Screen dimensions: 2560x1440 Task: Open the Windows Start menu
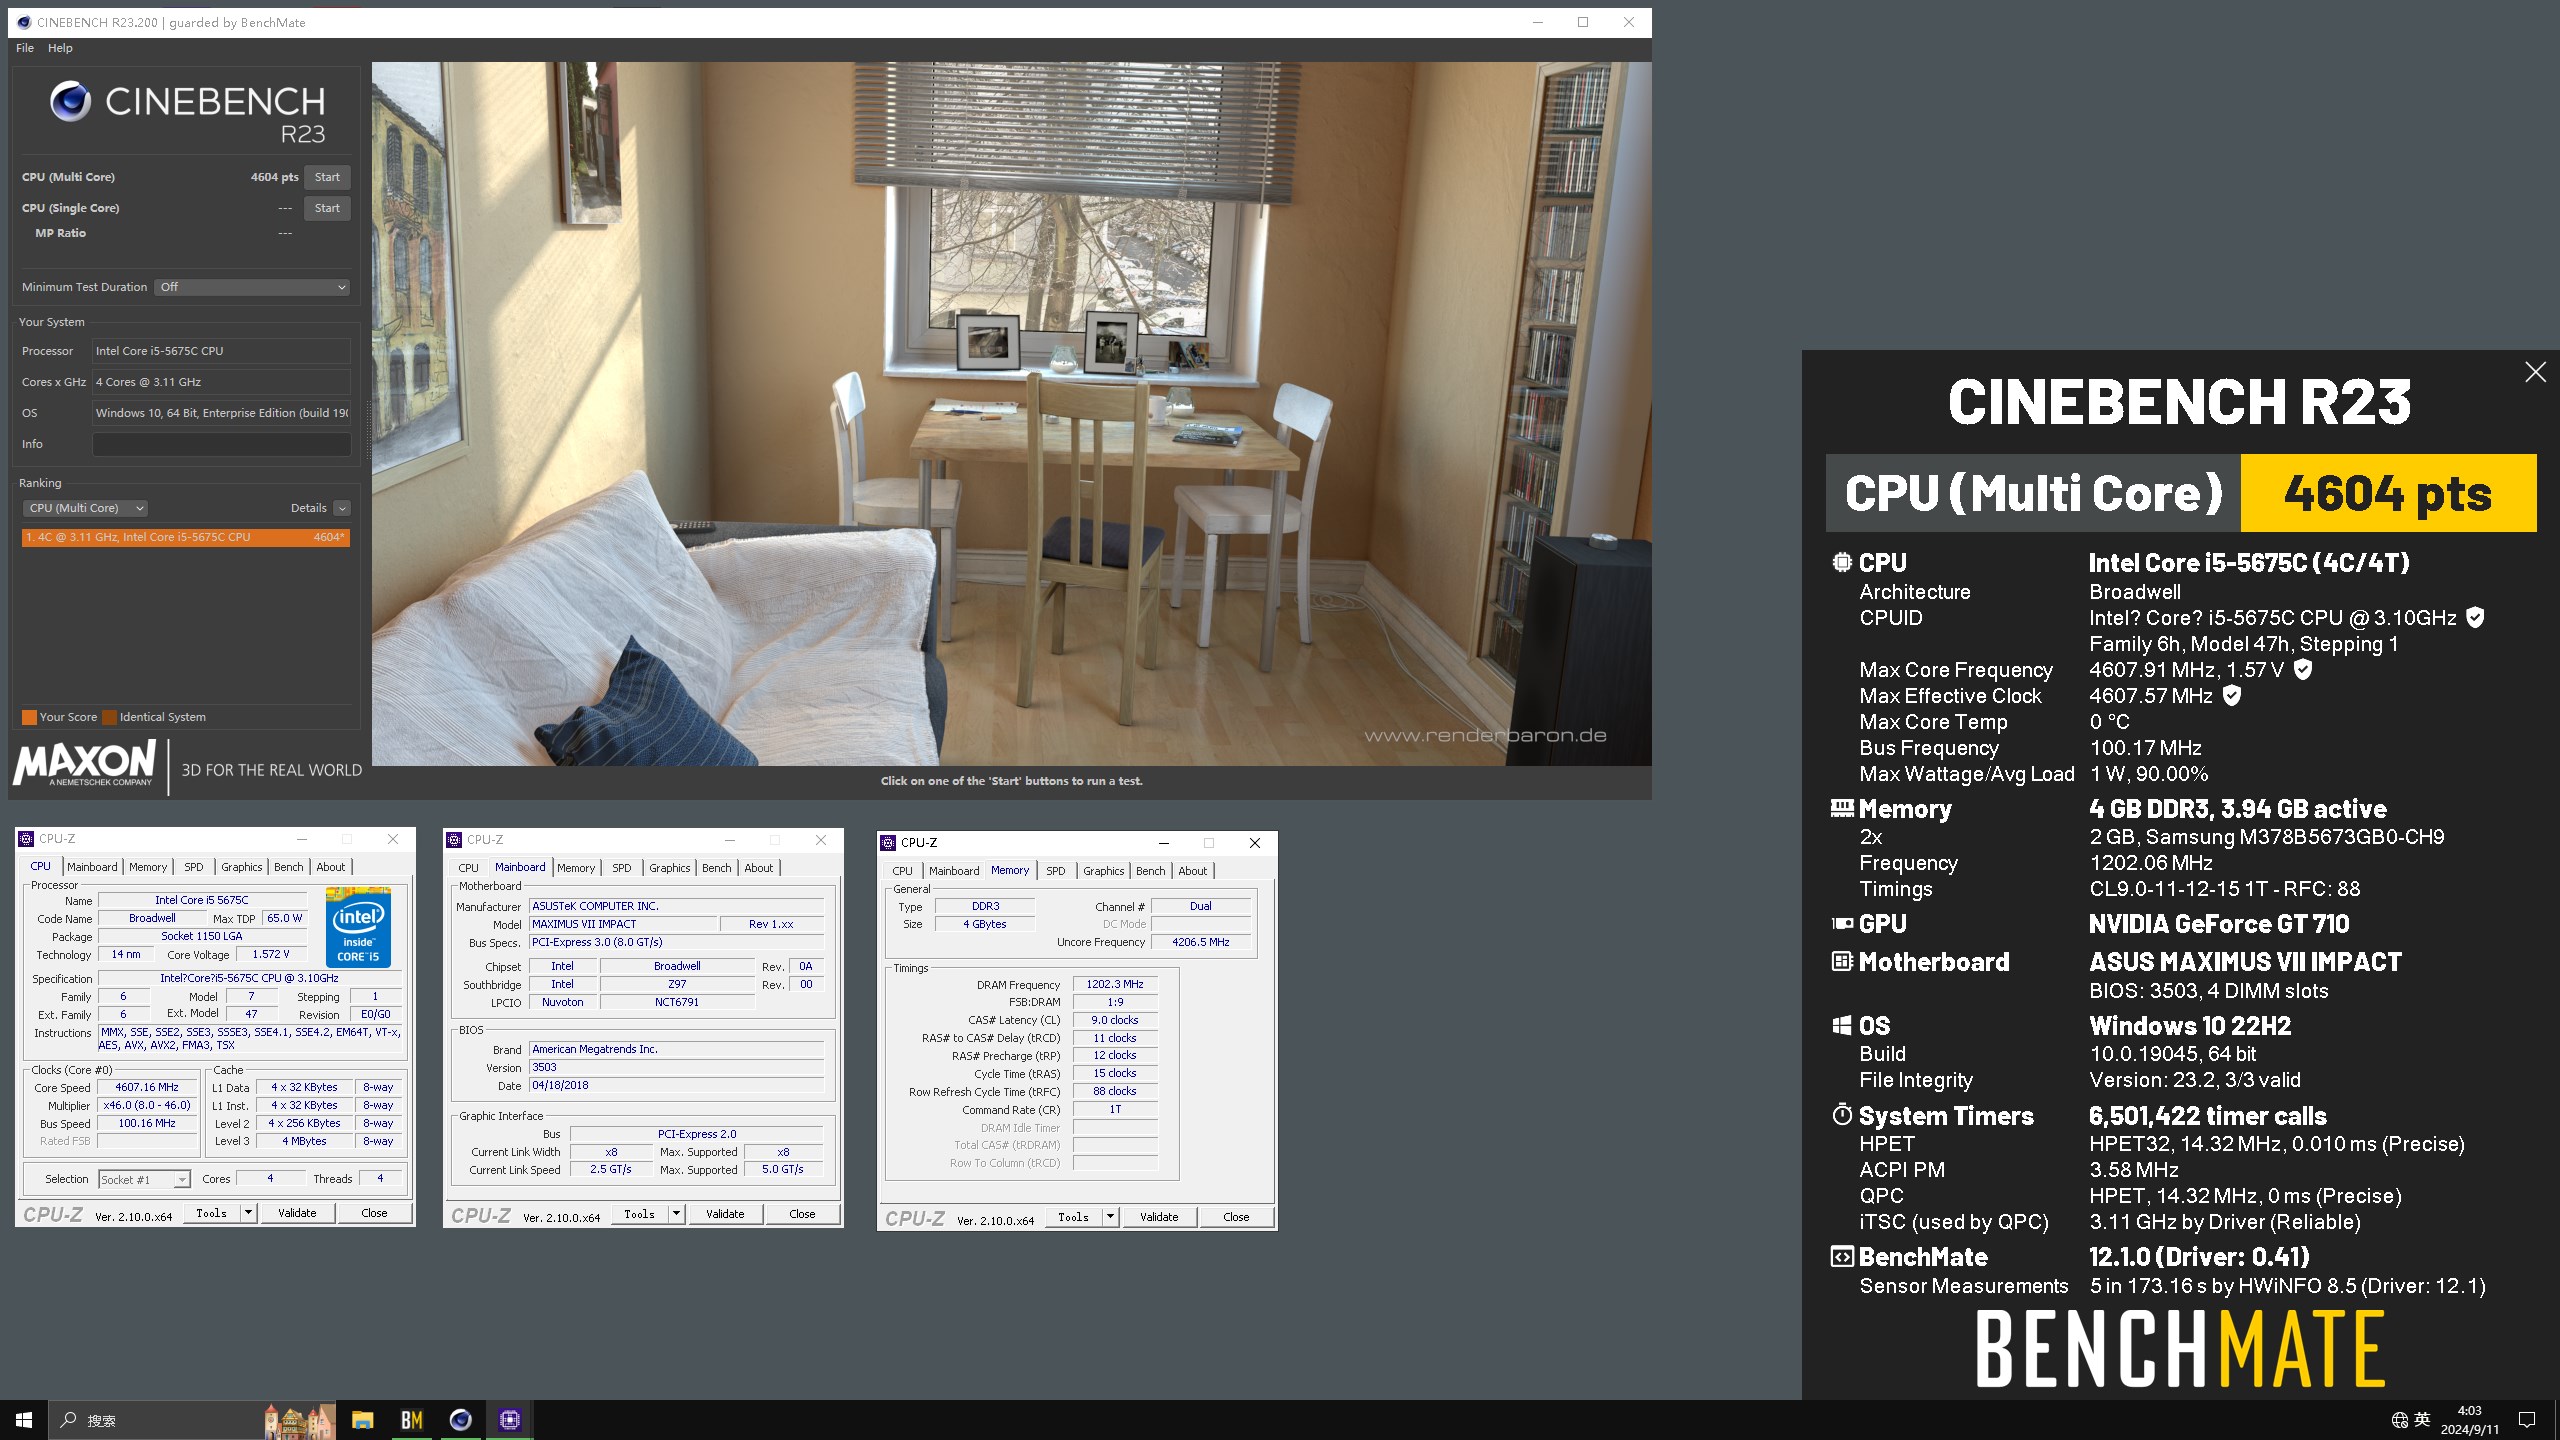tap(24, 1420)
